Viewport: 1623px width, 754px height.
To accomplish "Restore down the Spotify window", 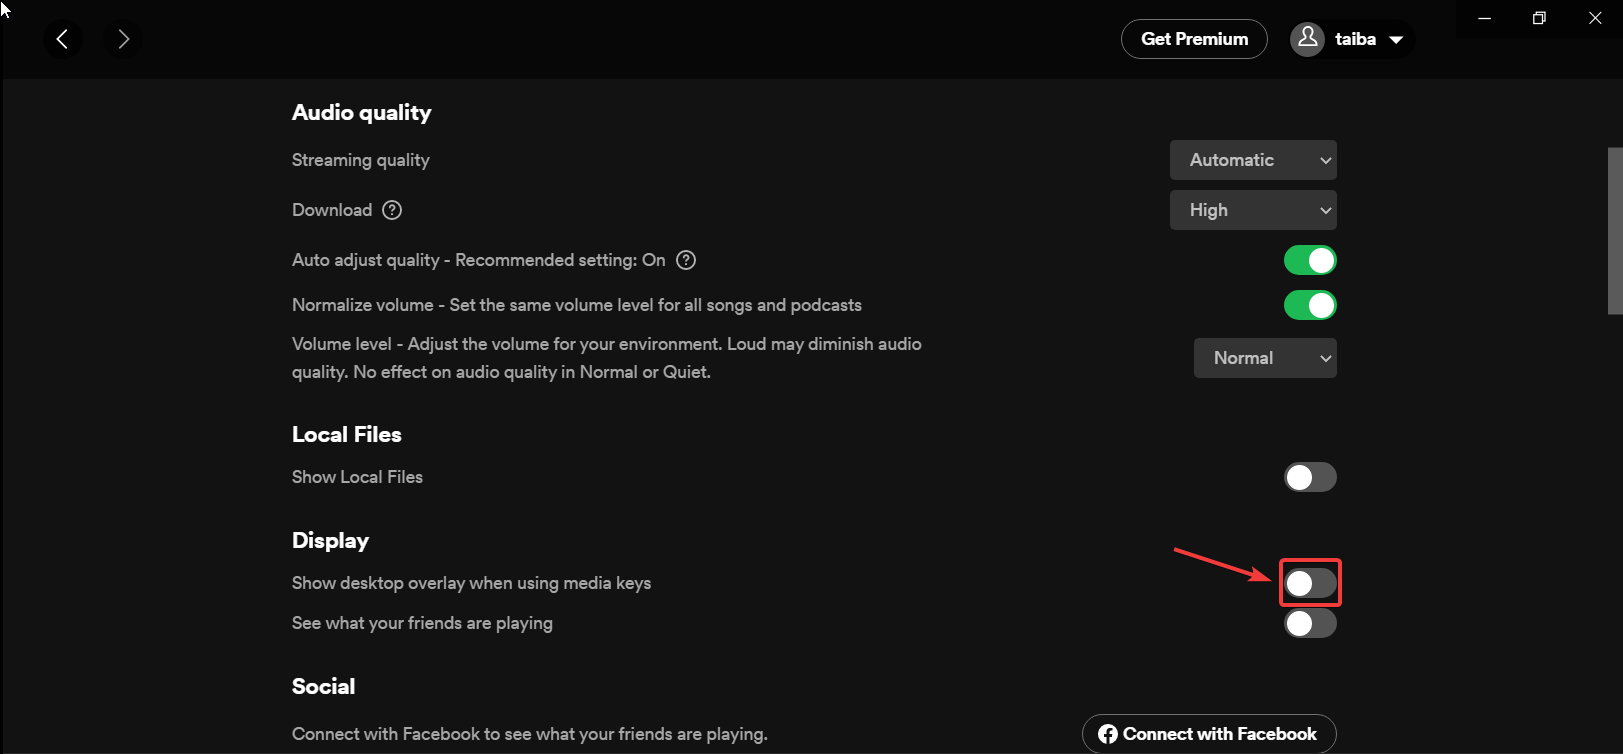I will [1539, 18].
